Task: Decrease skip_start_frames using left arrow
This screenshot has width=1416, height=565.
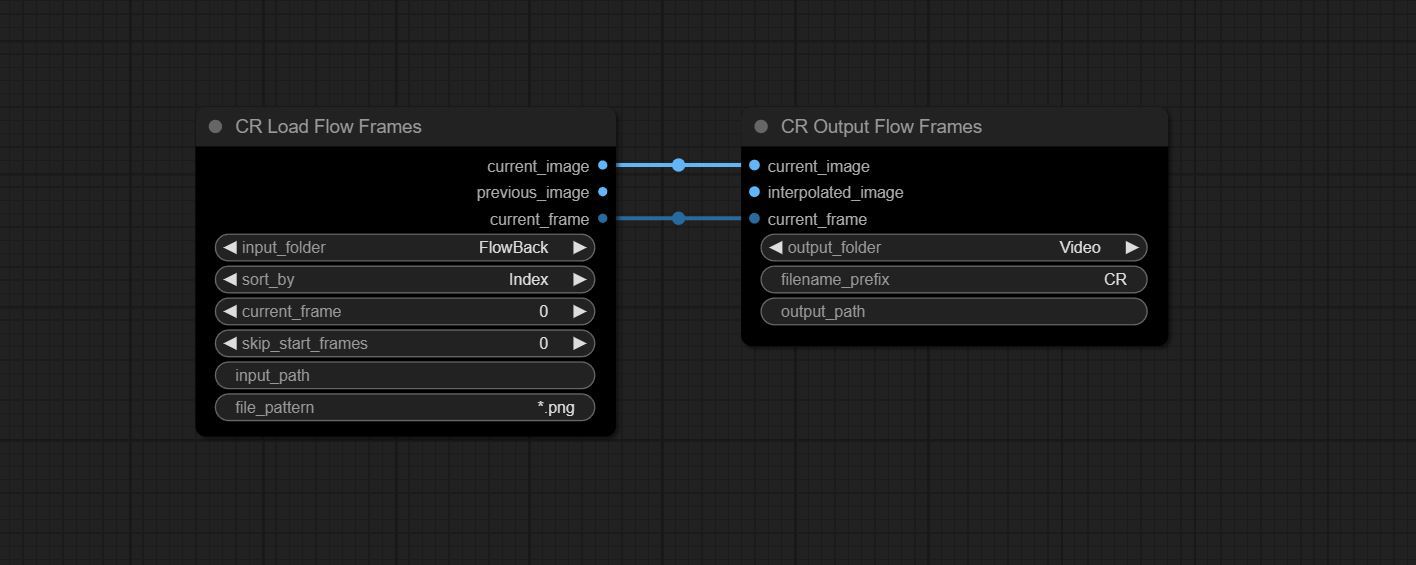Action: tap(230, 343)
